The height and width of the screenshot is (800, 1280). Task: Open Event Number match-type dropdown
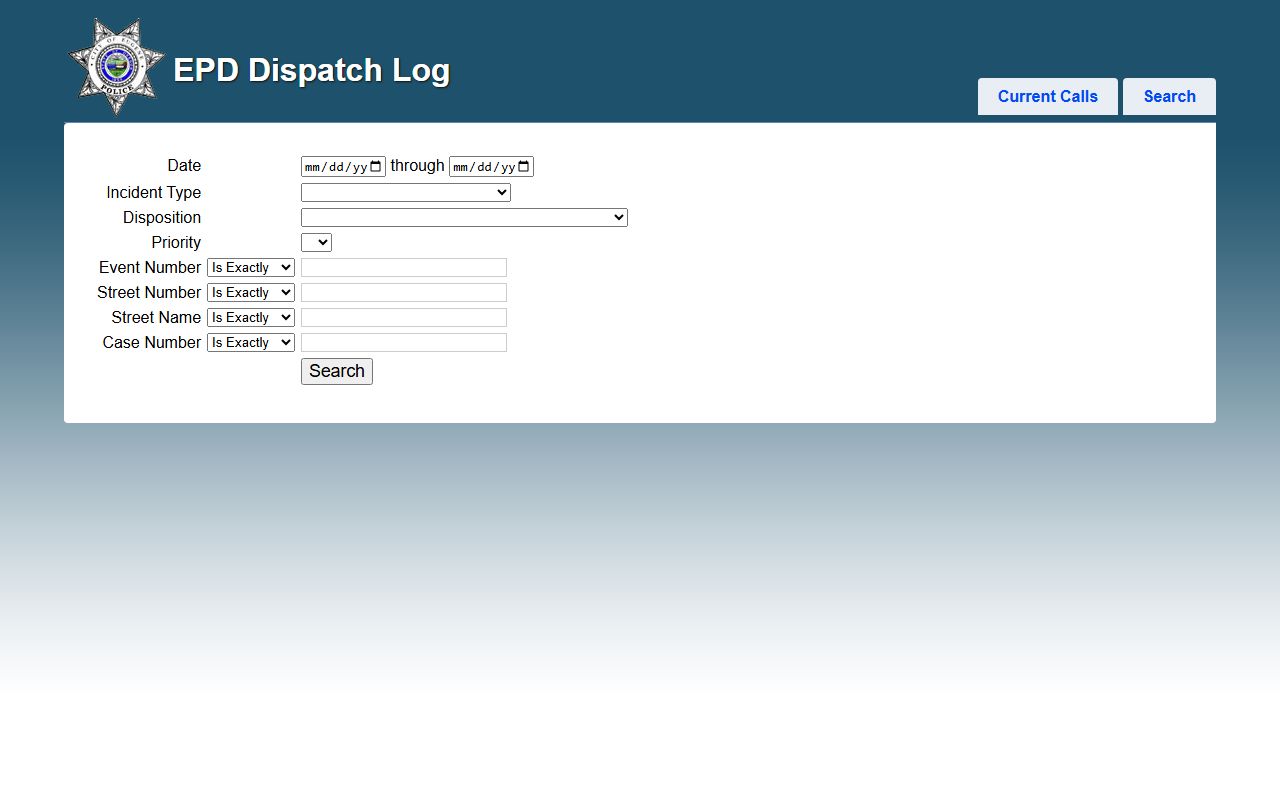point(251,267)
